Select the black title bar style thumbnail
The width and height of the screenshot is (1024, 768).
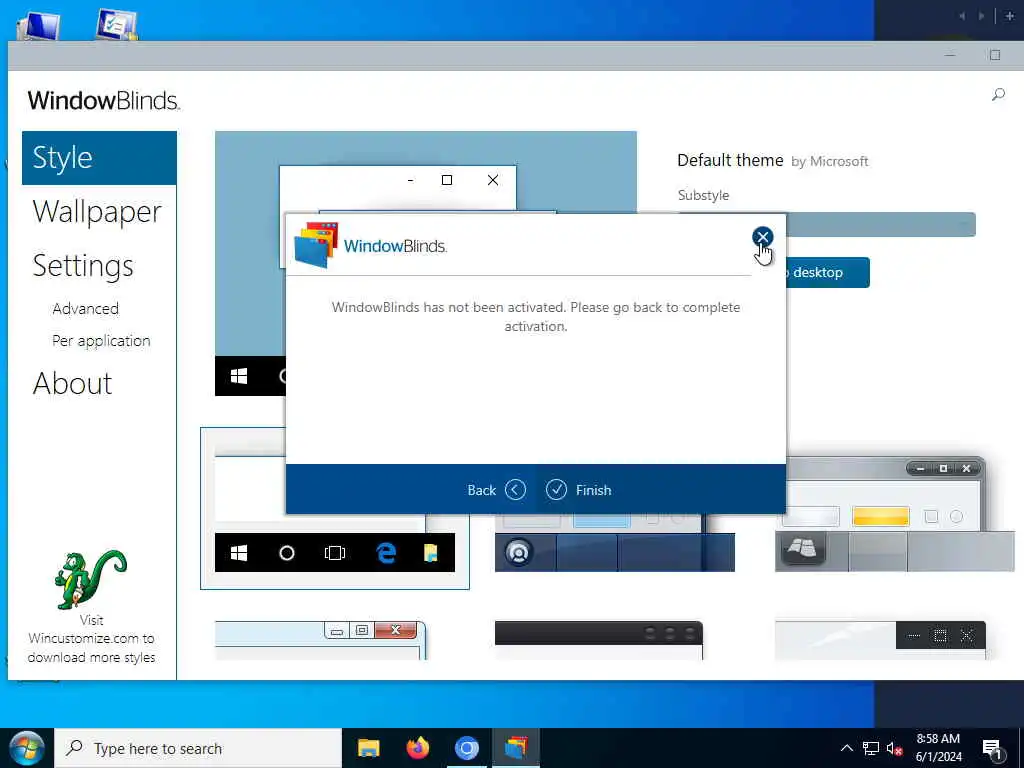(599, 640)
